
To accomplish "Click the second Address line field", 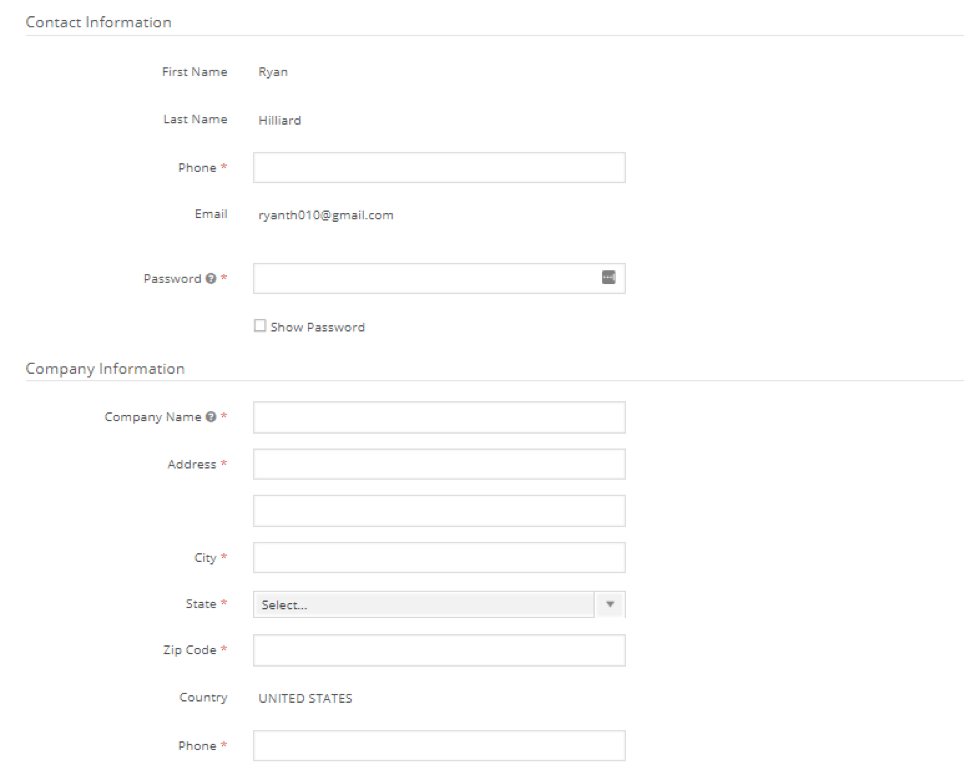I will tap(439, 511).
